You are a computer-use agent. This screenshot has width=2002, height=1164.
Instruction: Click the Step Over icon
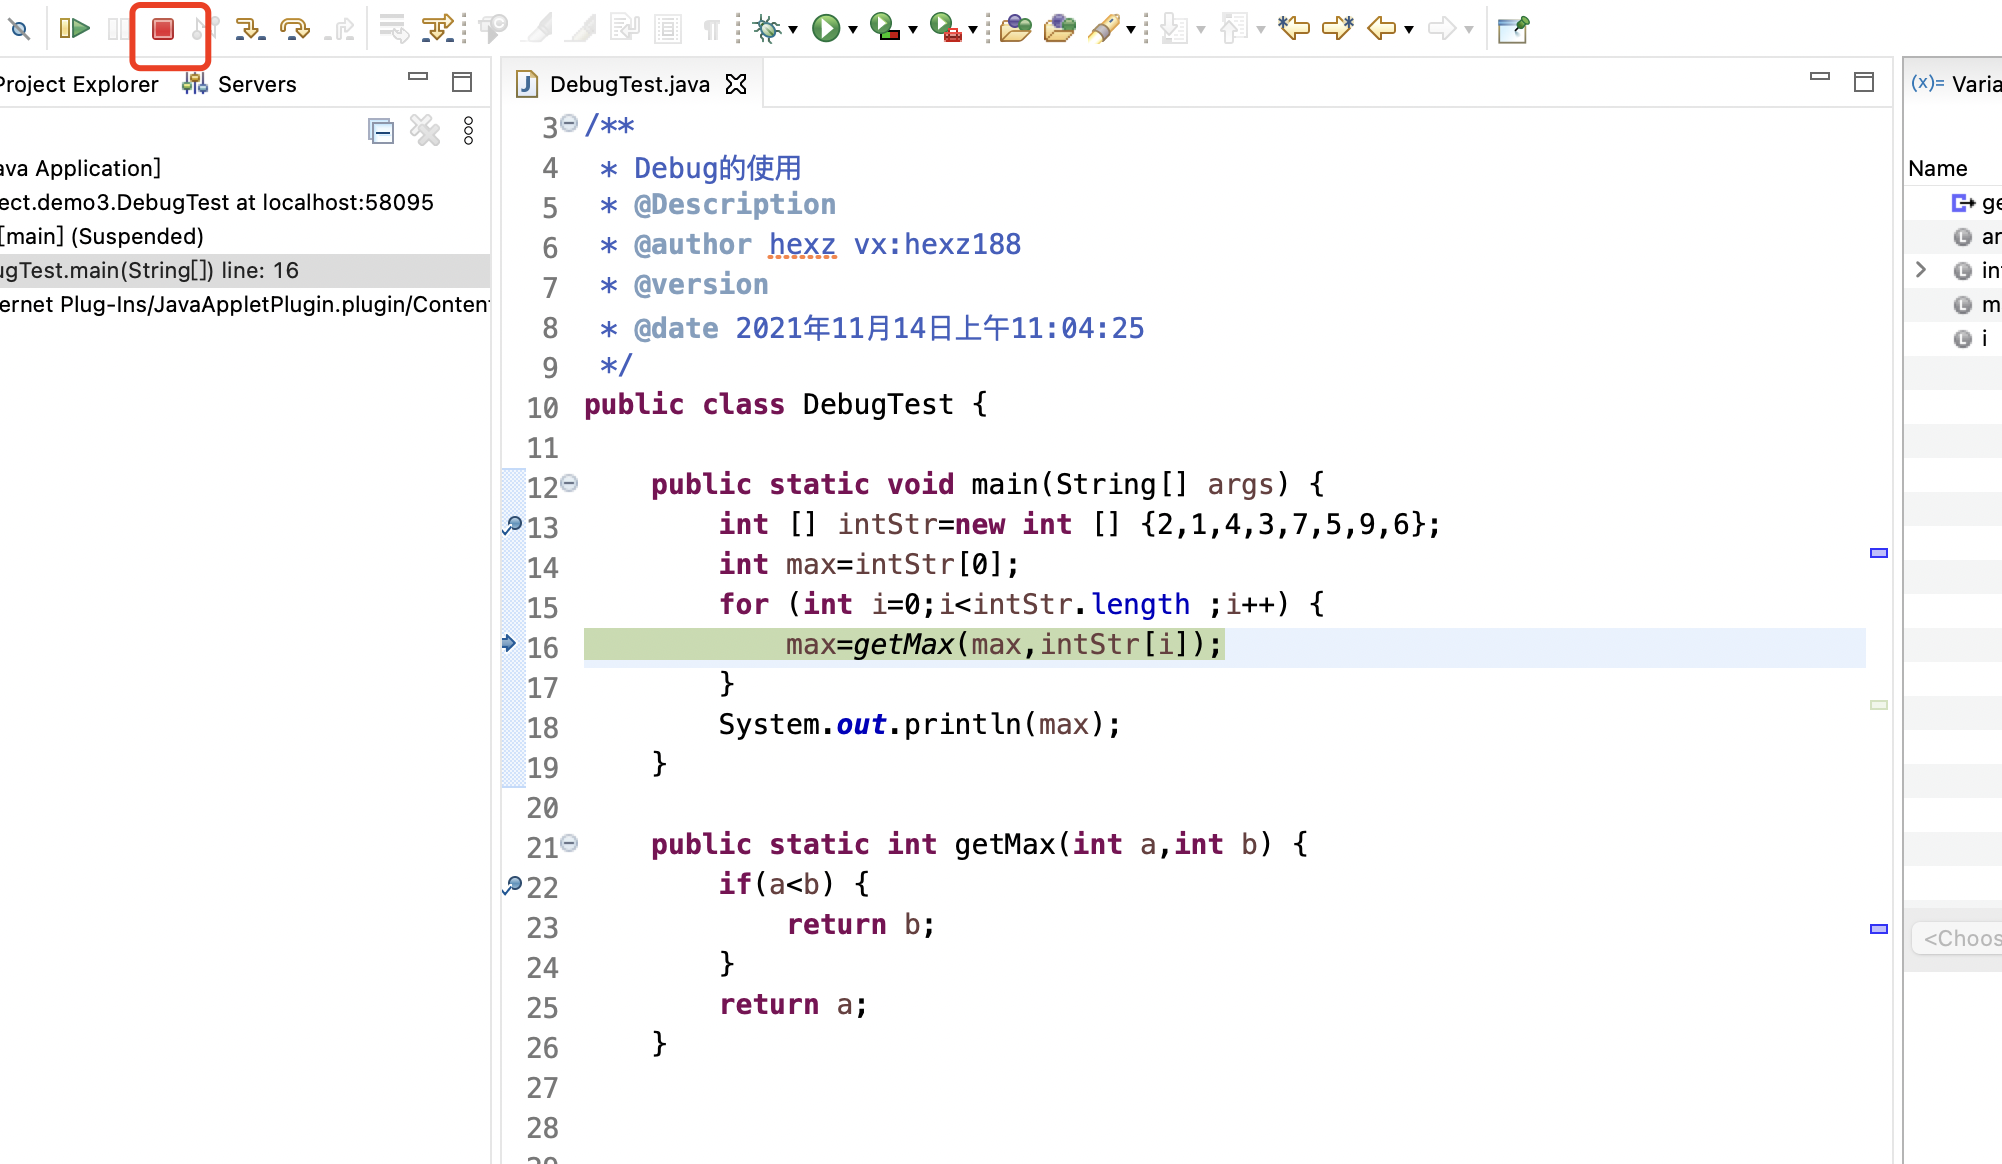[294, 29]
